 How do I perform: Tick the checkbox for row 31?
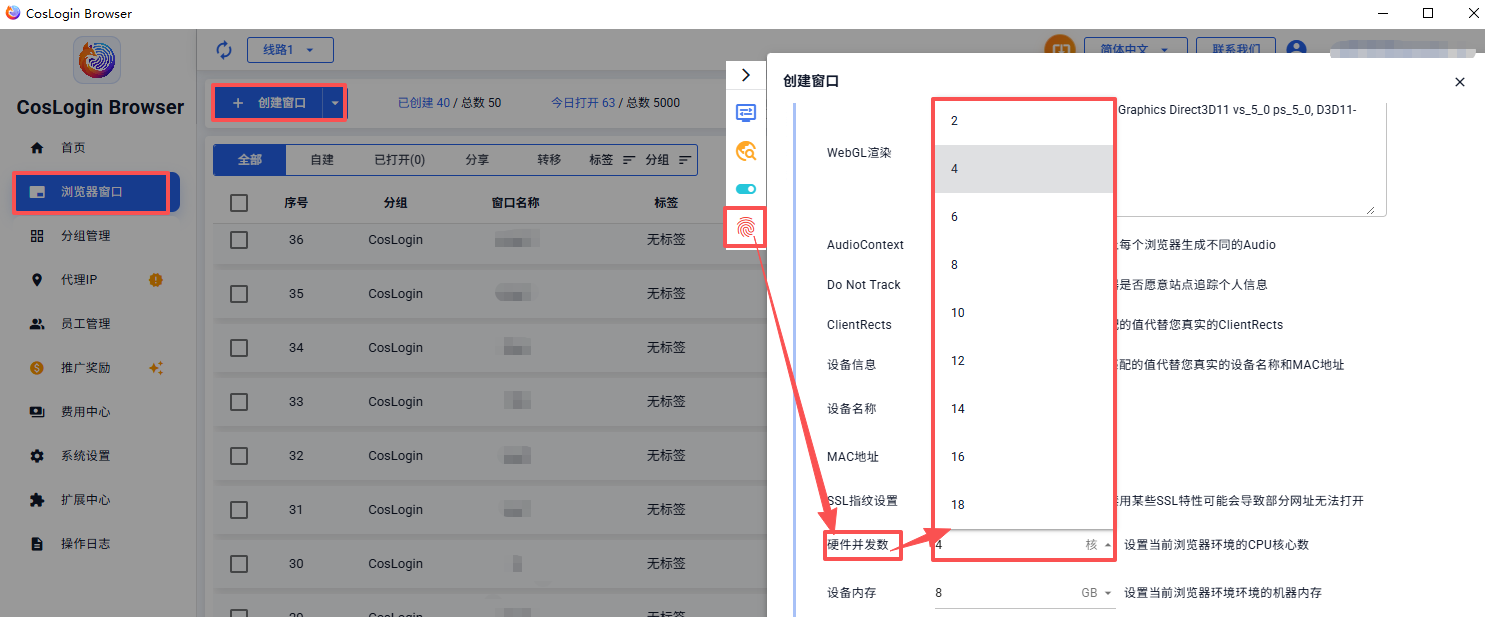[x=239, y=510]
